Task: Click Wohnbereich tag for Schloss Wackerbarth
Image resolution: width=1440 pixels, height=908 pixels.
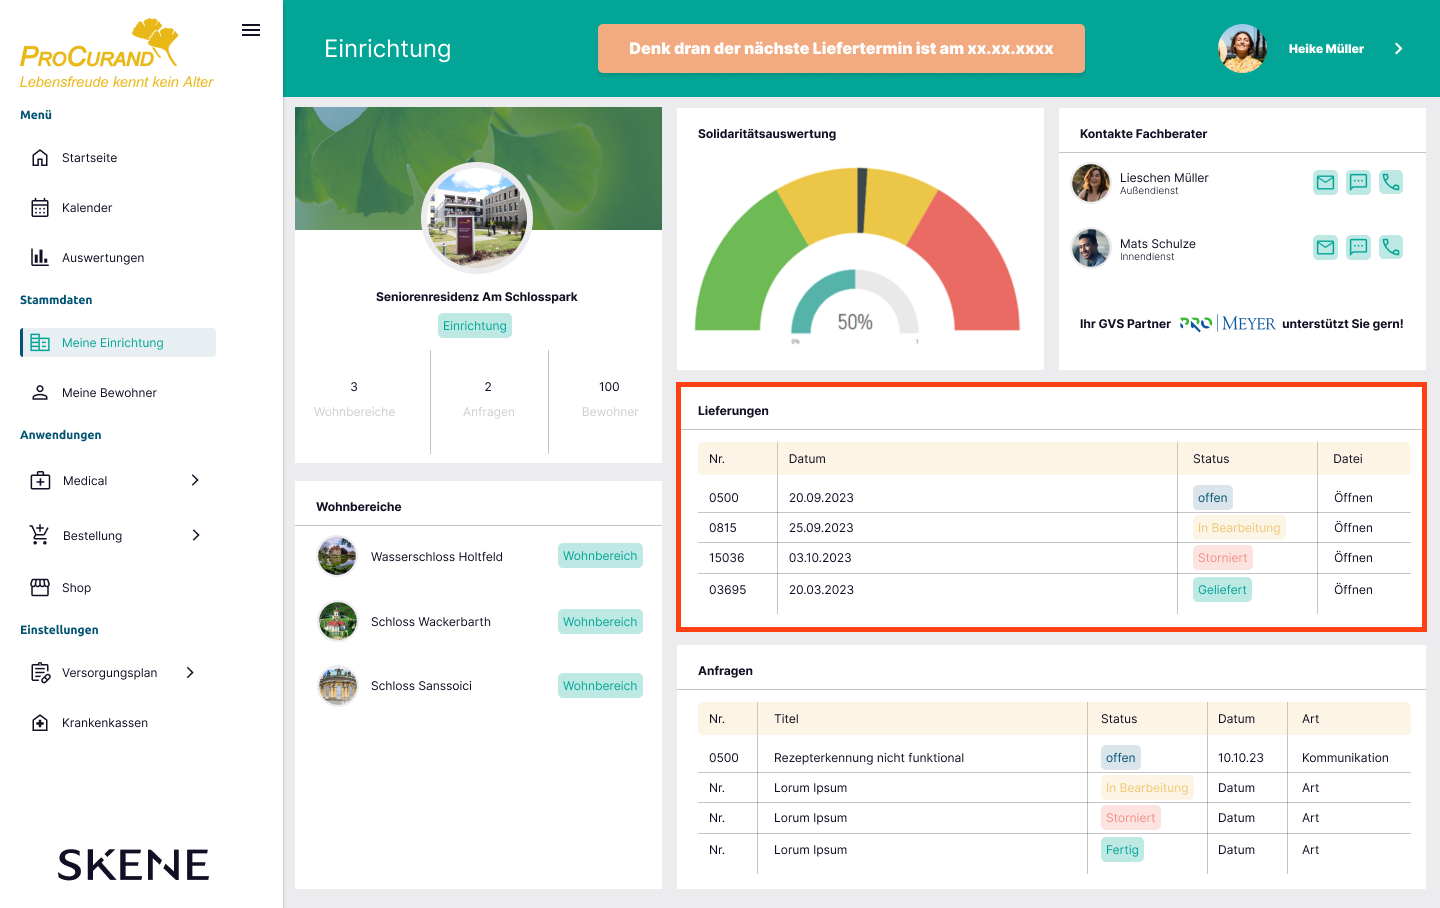Action: (x=600, y=622)
